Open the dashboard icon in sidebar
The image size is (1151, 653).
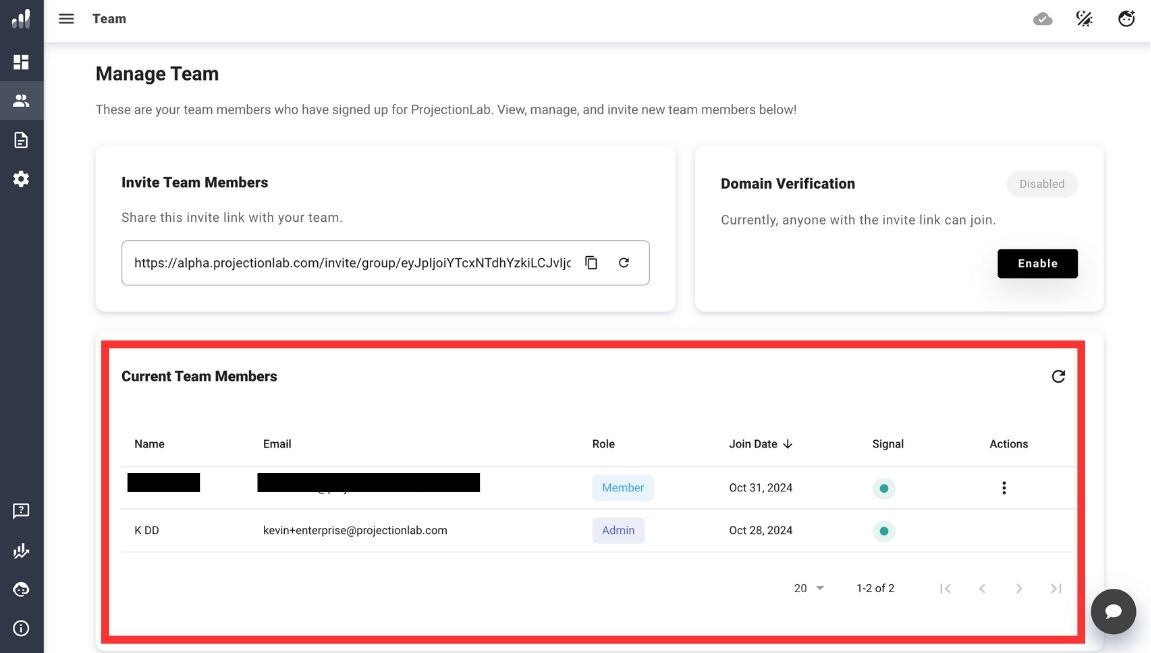(x=21, y=62)
